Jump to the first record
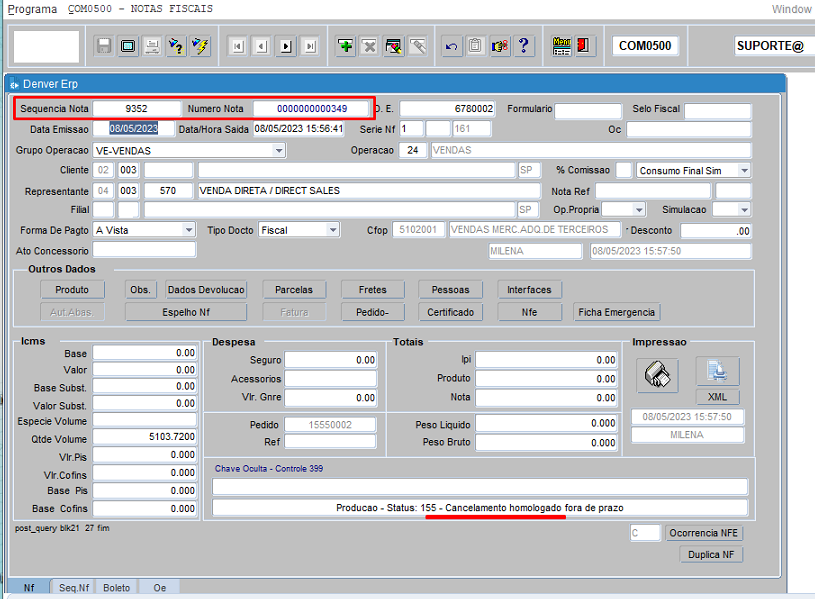 (236, 46)
